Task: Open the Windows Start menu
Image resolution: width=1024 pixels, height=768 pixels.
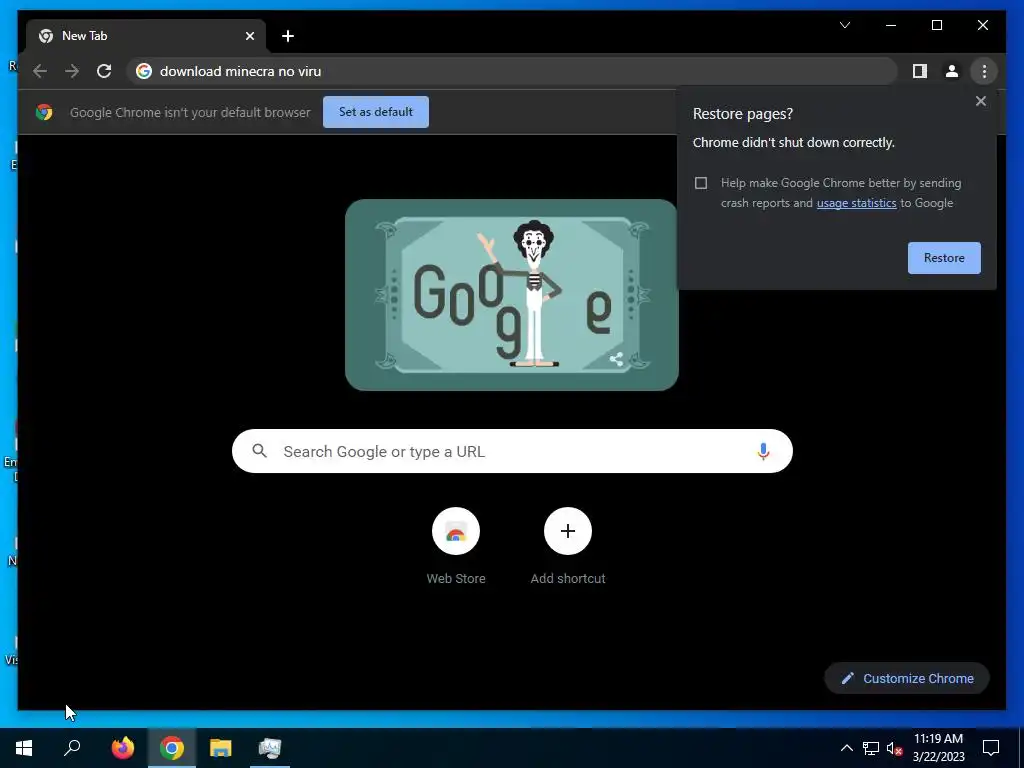Action: click(24, 748)
